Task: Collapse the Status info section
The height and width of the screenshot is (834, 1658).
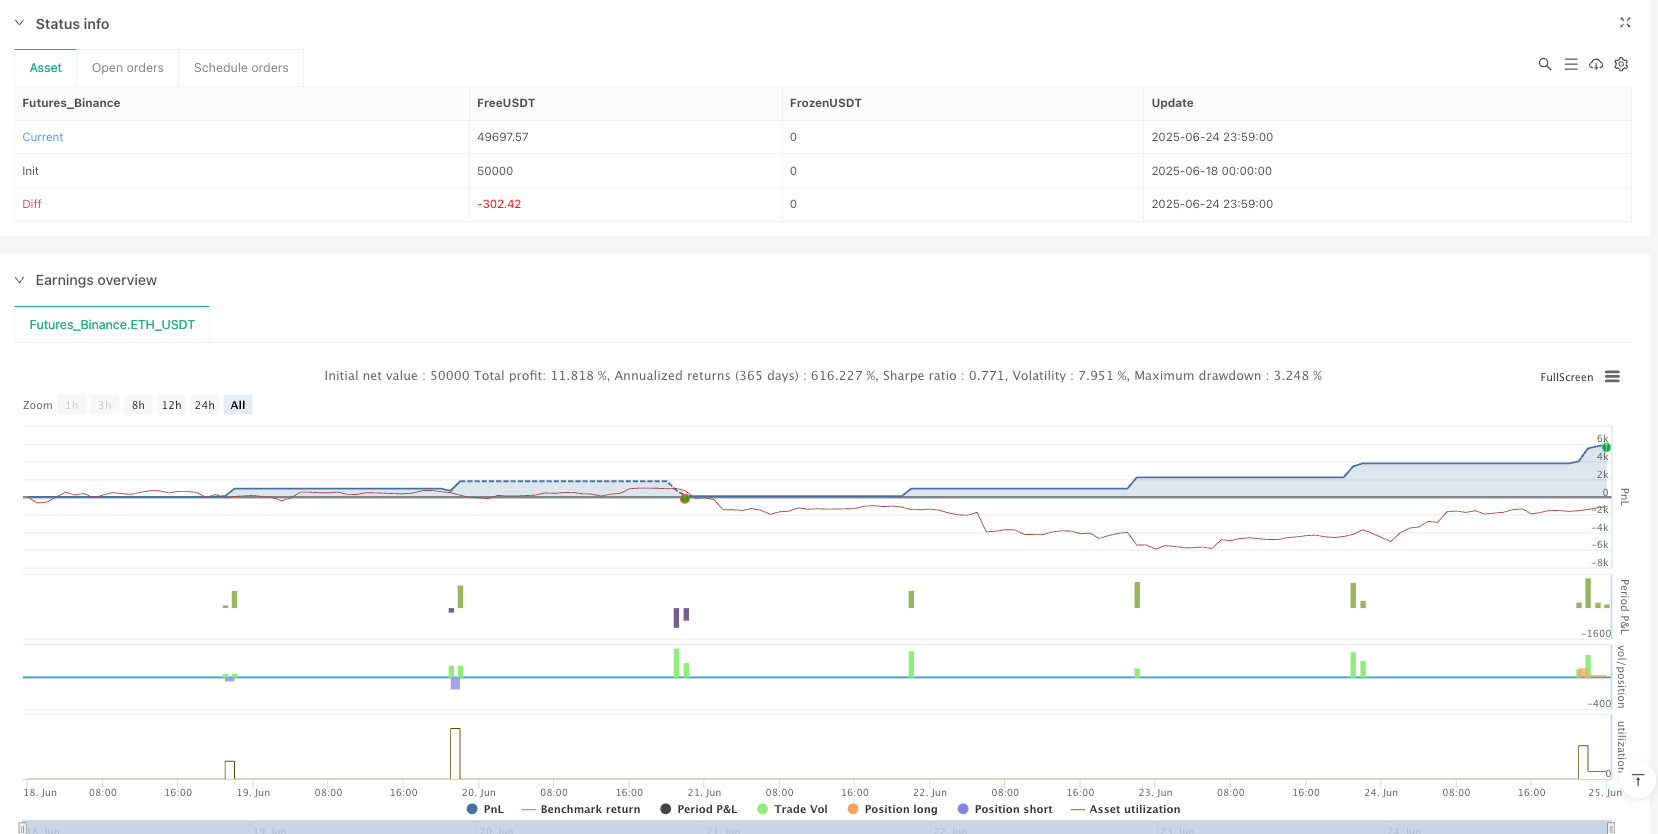Action: (19, 23)
